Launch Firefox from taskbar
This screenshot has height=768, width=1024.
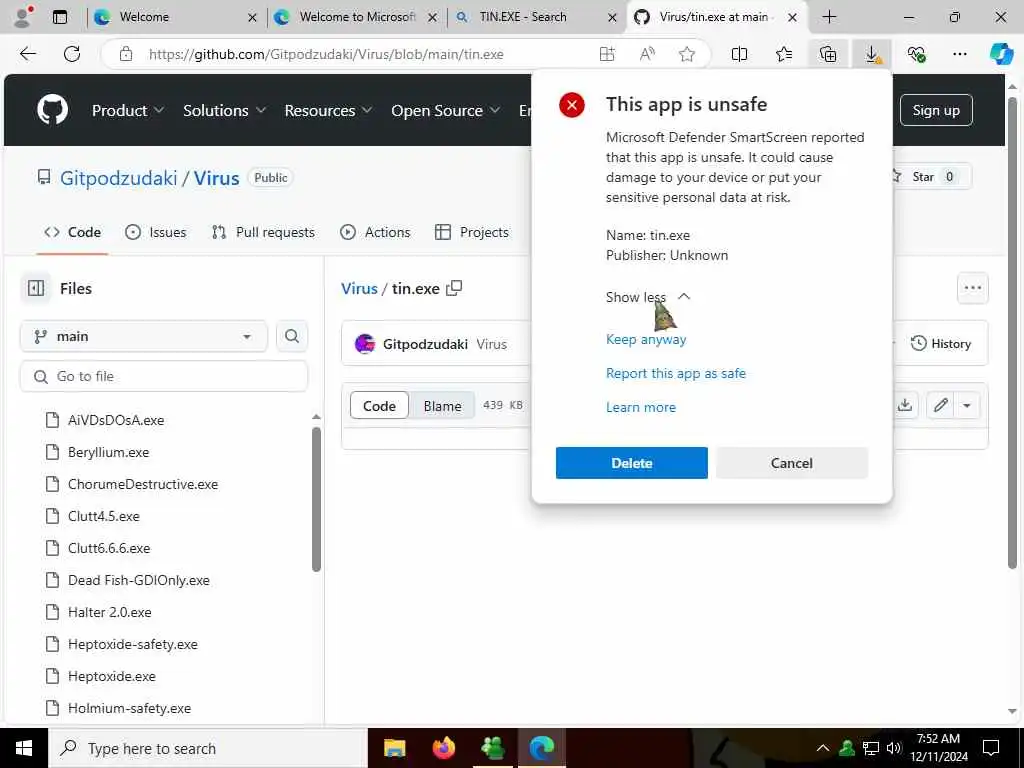pyautogui.click(x=443, y=748)
